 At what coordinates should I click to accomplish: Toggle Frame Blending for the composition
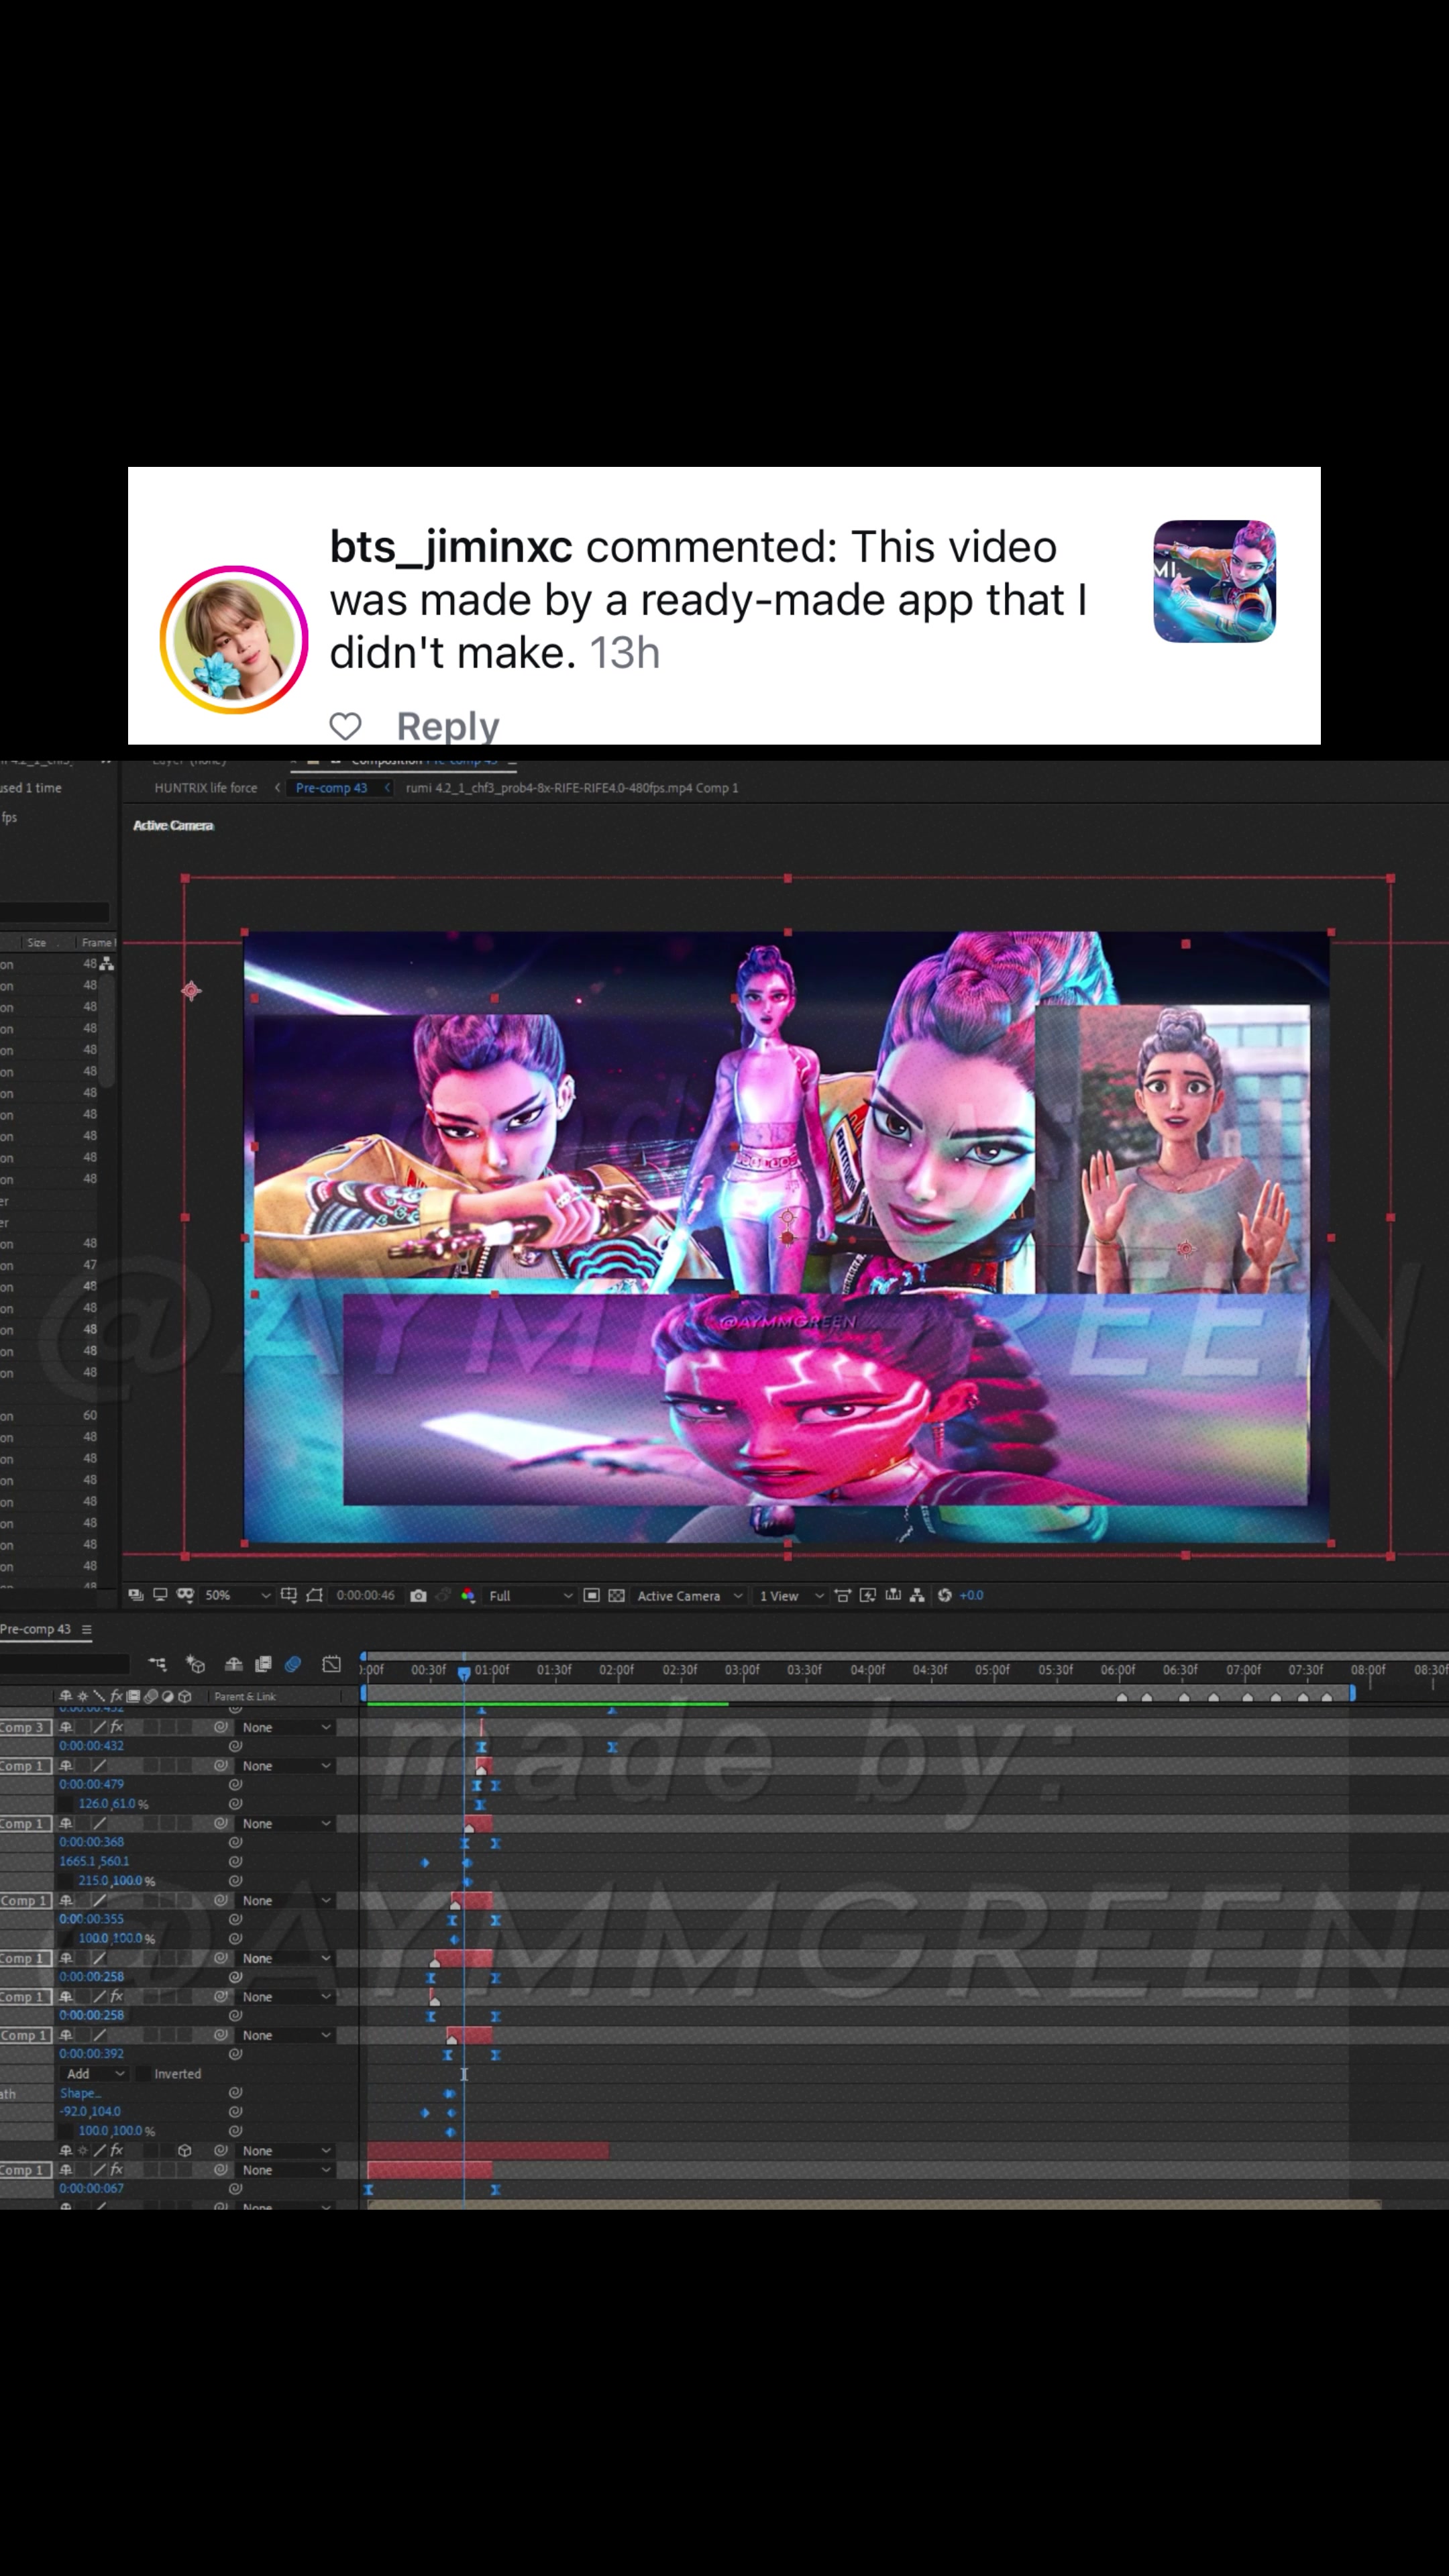[263, 1664]
